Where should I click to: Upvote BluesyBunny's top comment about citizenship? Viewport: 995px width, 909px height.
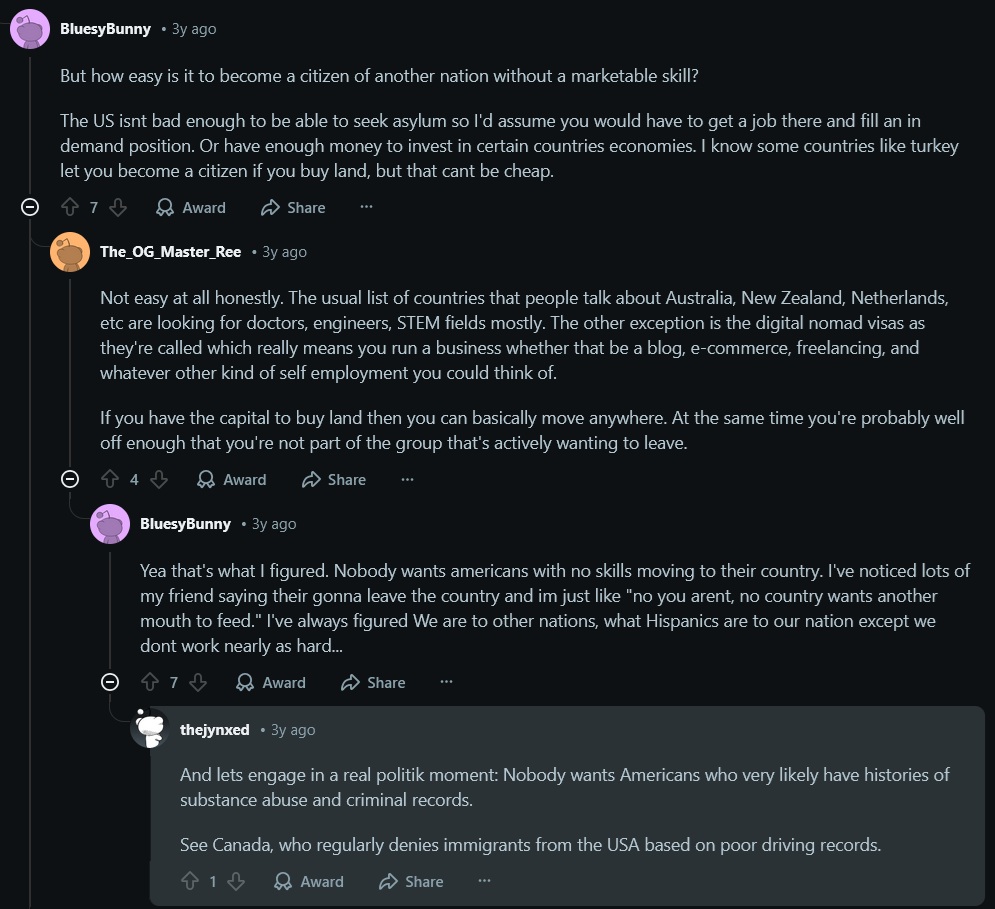tap(70, 207)
